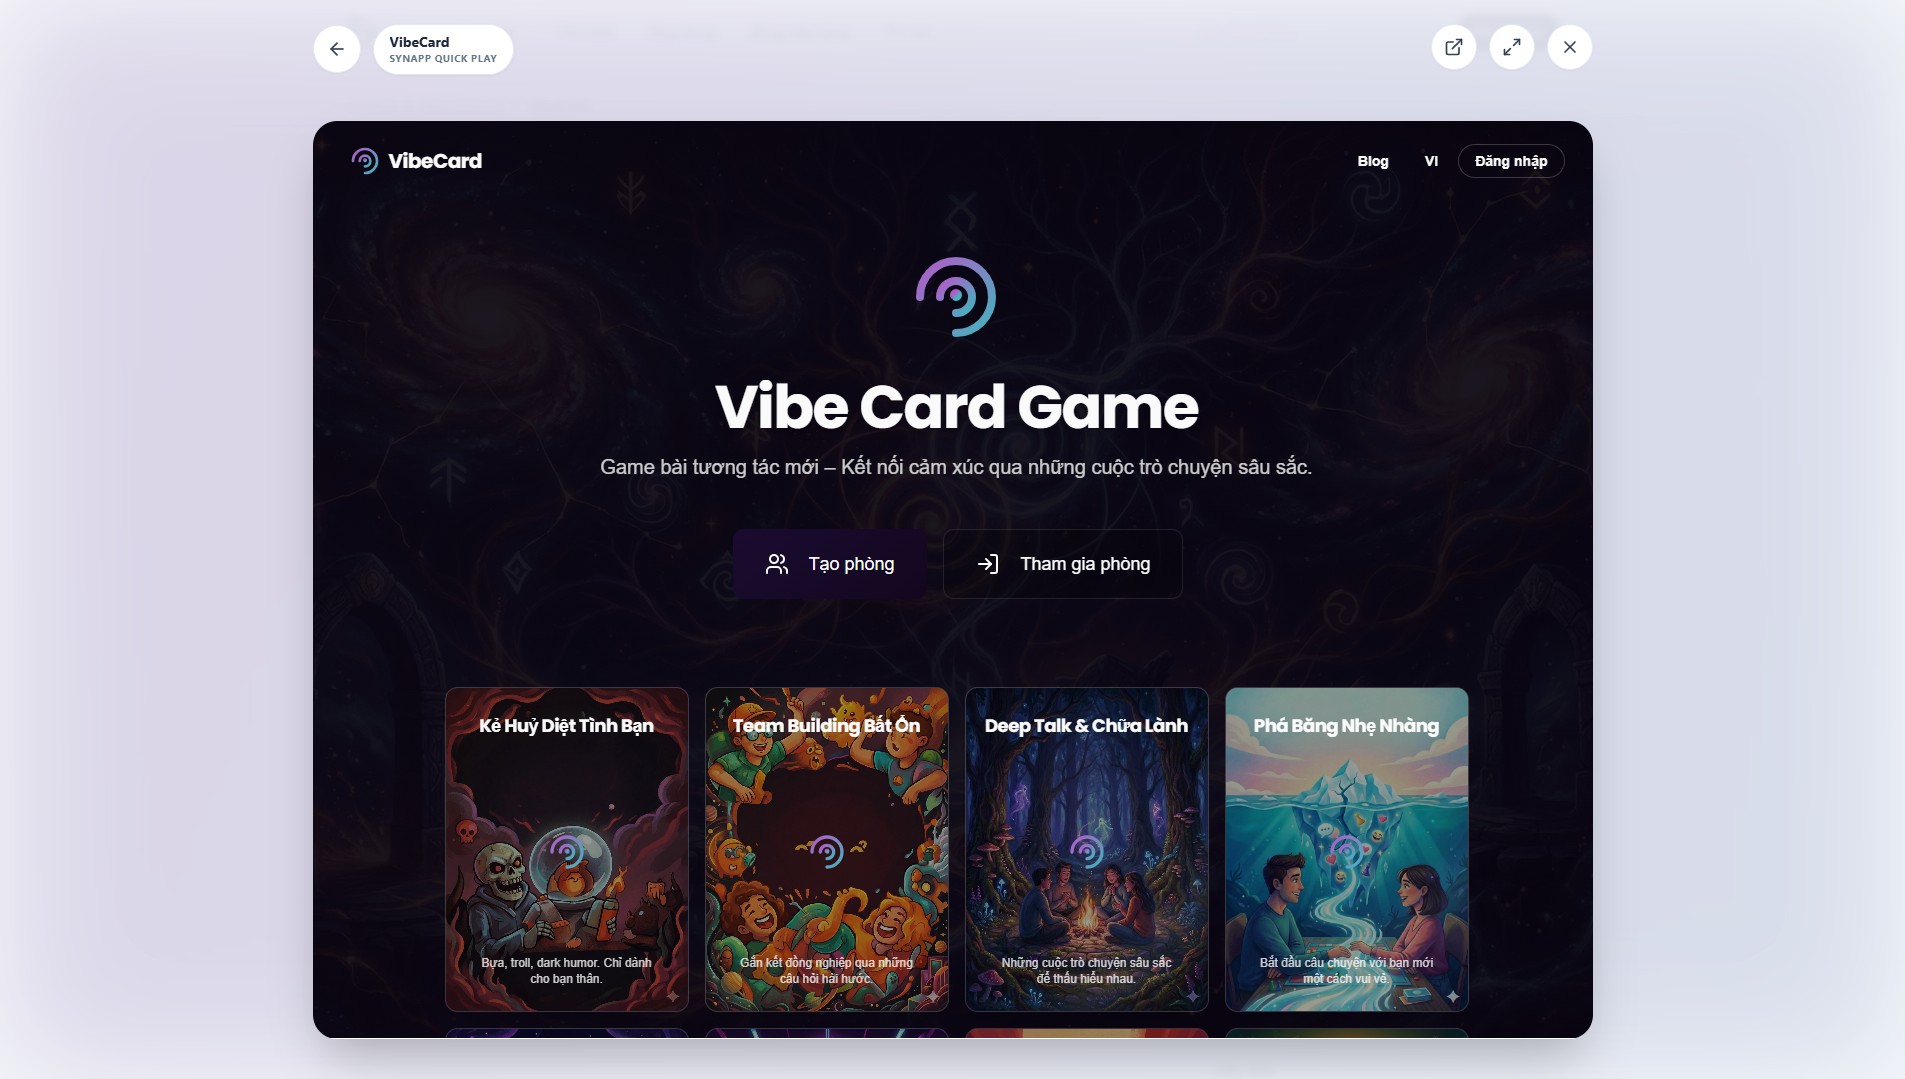Expand to fullscreen using the arrows icon

coord(1512,47)
